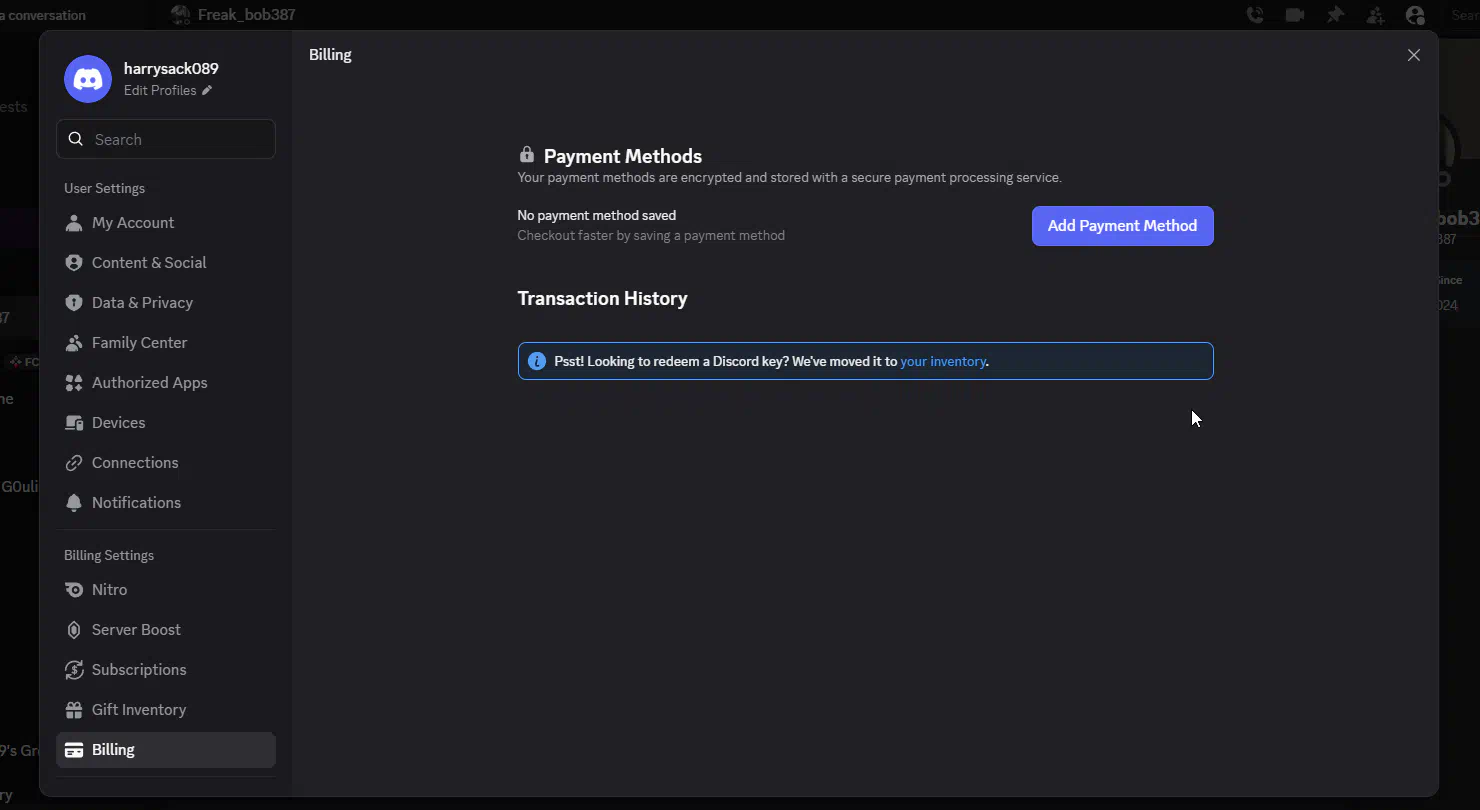The height and width of the screenshot is (810, 1480).
Task: Click the Server Boost gem icon
Action: point(74,630)
